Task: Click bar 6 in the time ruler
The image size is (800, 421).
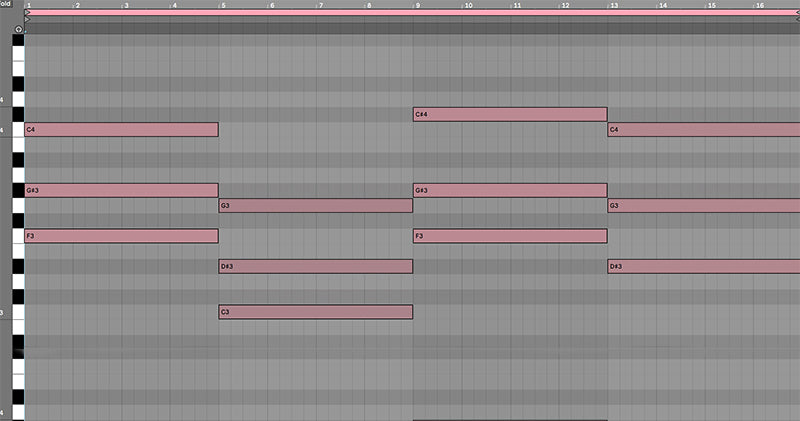Action: (272, 5)
